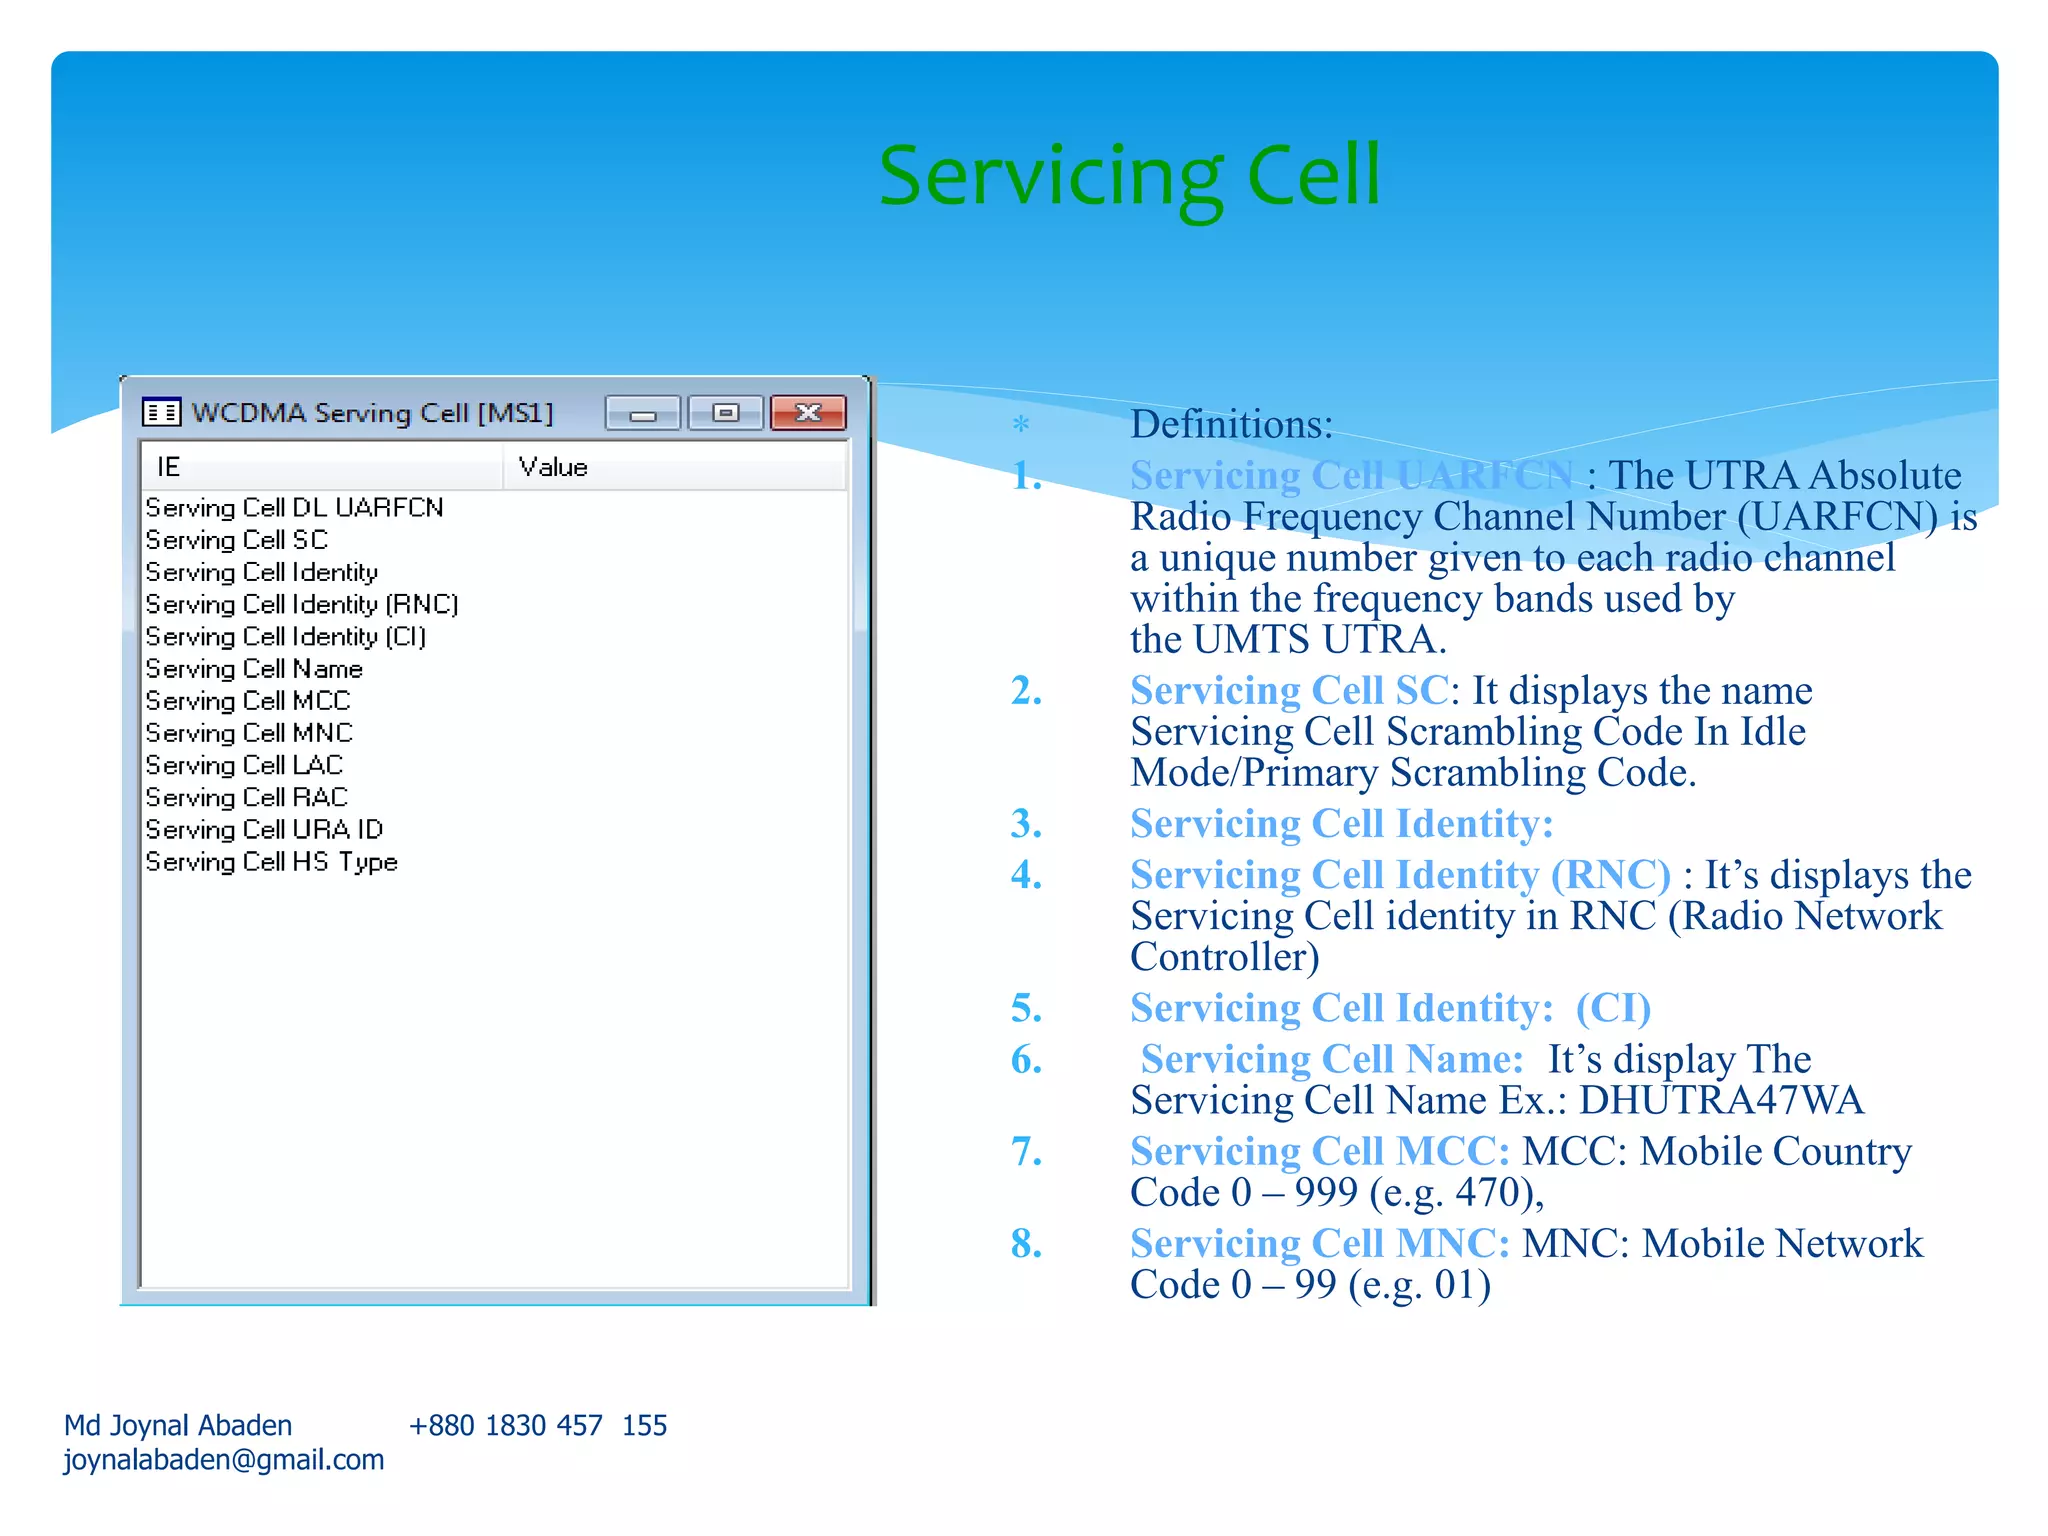
Task: Select the Serving Cell DL UARFCN row
Action: tap(294, 508)
